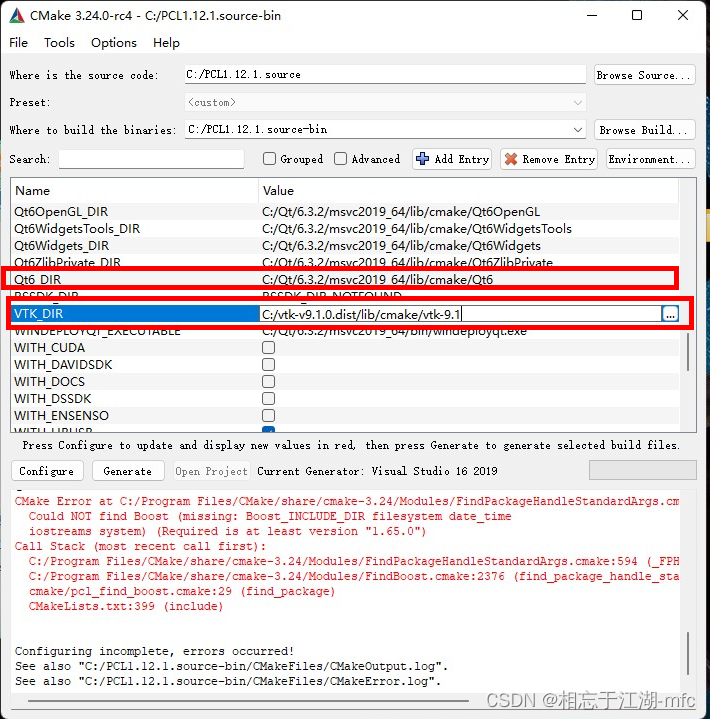This screenshot has height=719, width=710.
Task: Click the progress bar beside the generator label
Action: point(643,470)
